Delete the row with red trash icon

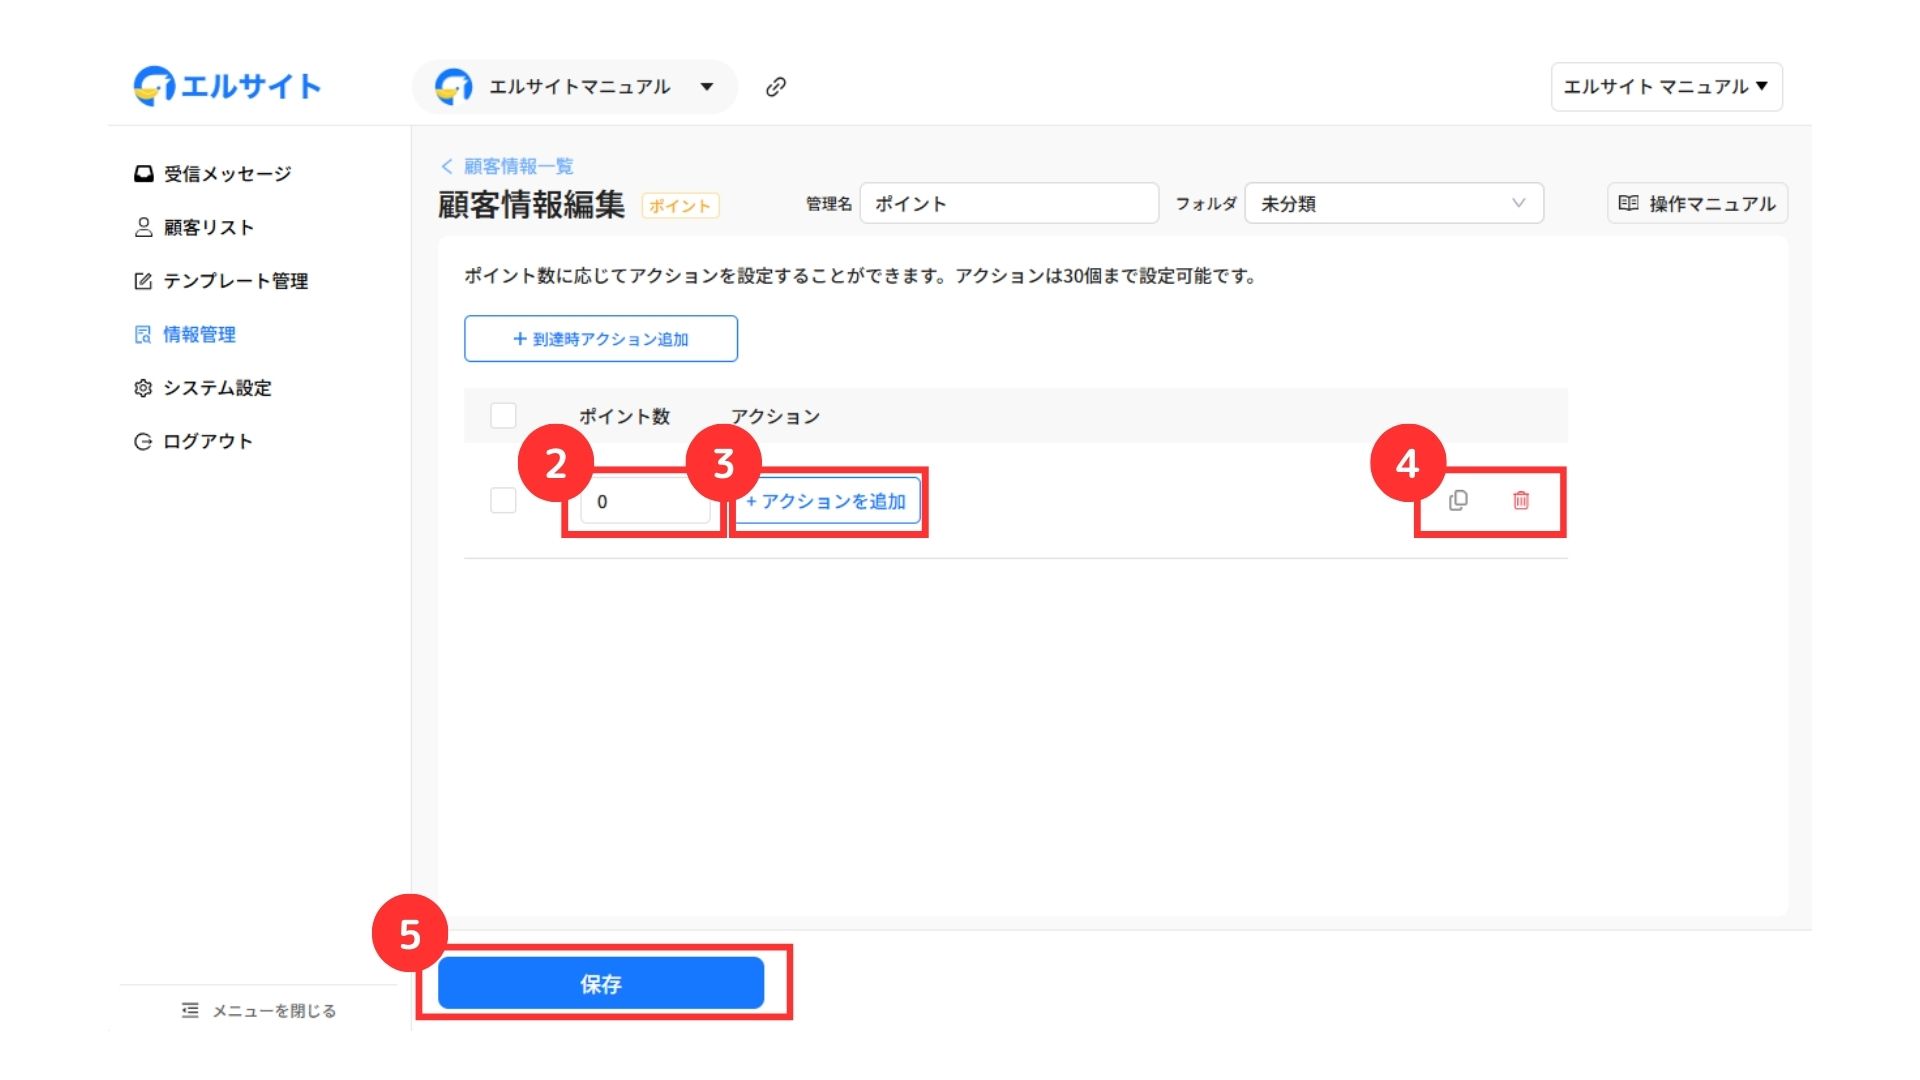1520,500
